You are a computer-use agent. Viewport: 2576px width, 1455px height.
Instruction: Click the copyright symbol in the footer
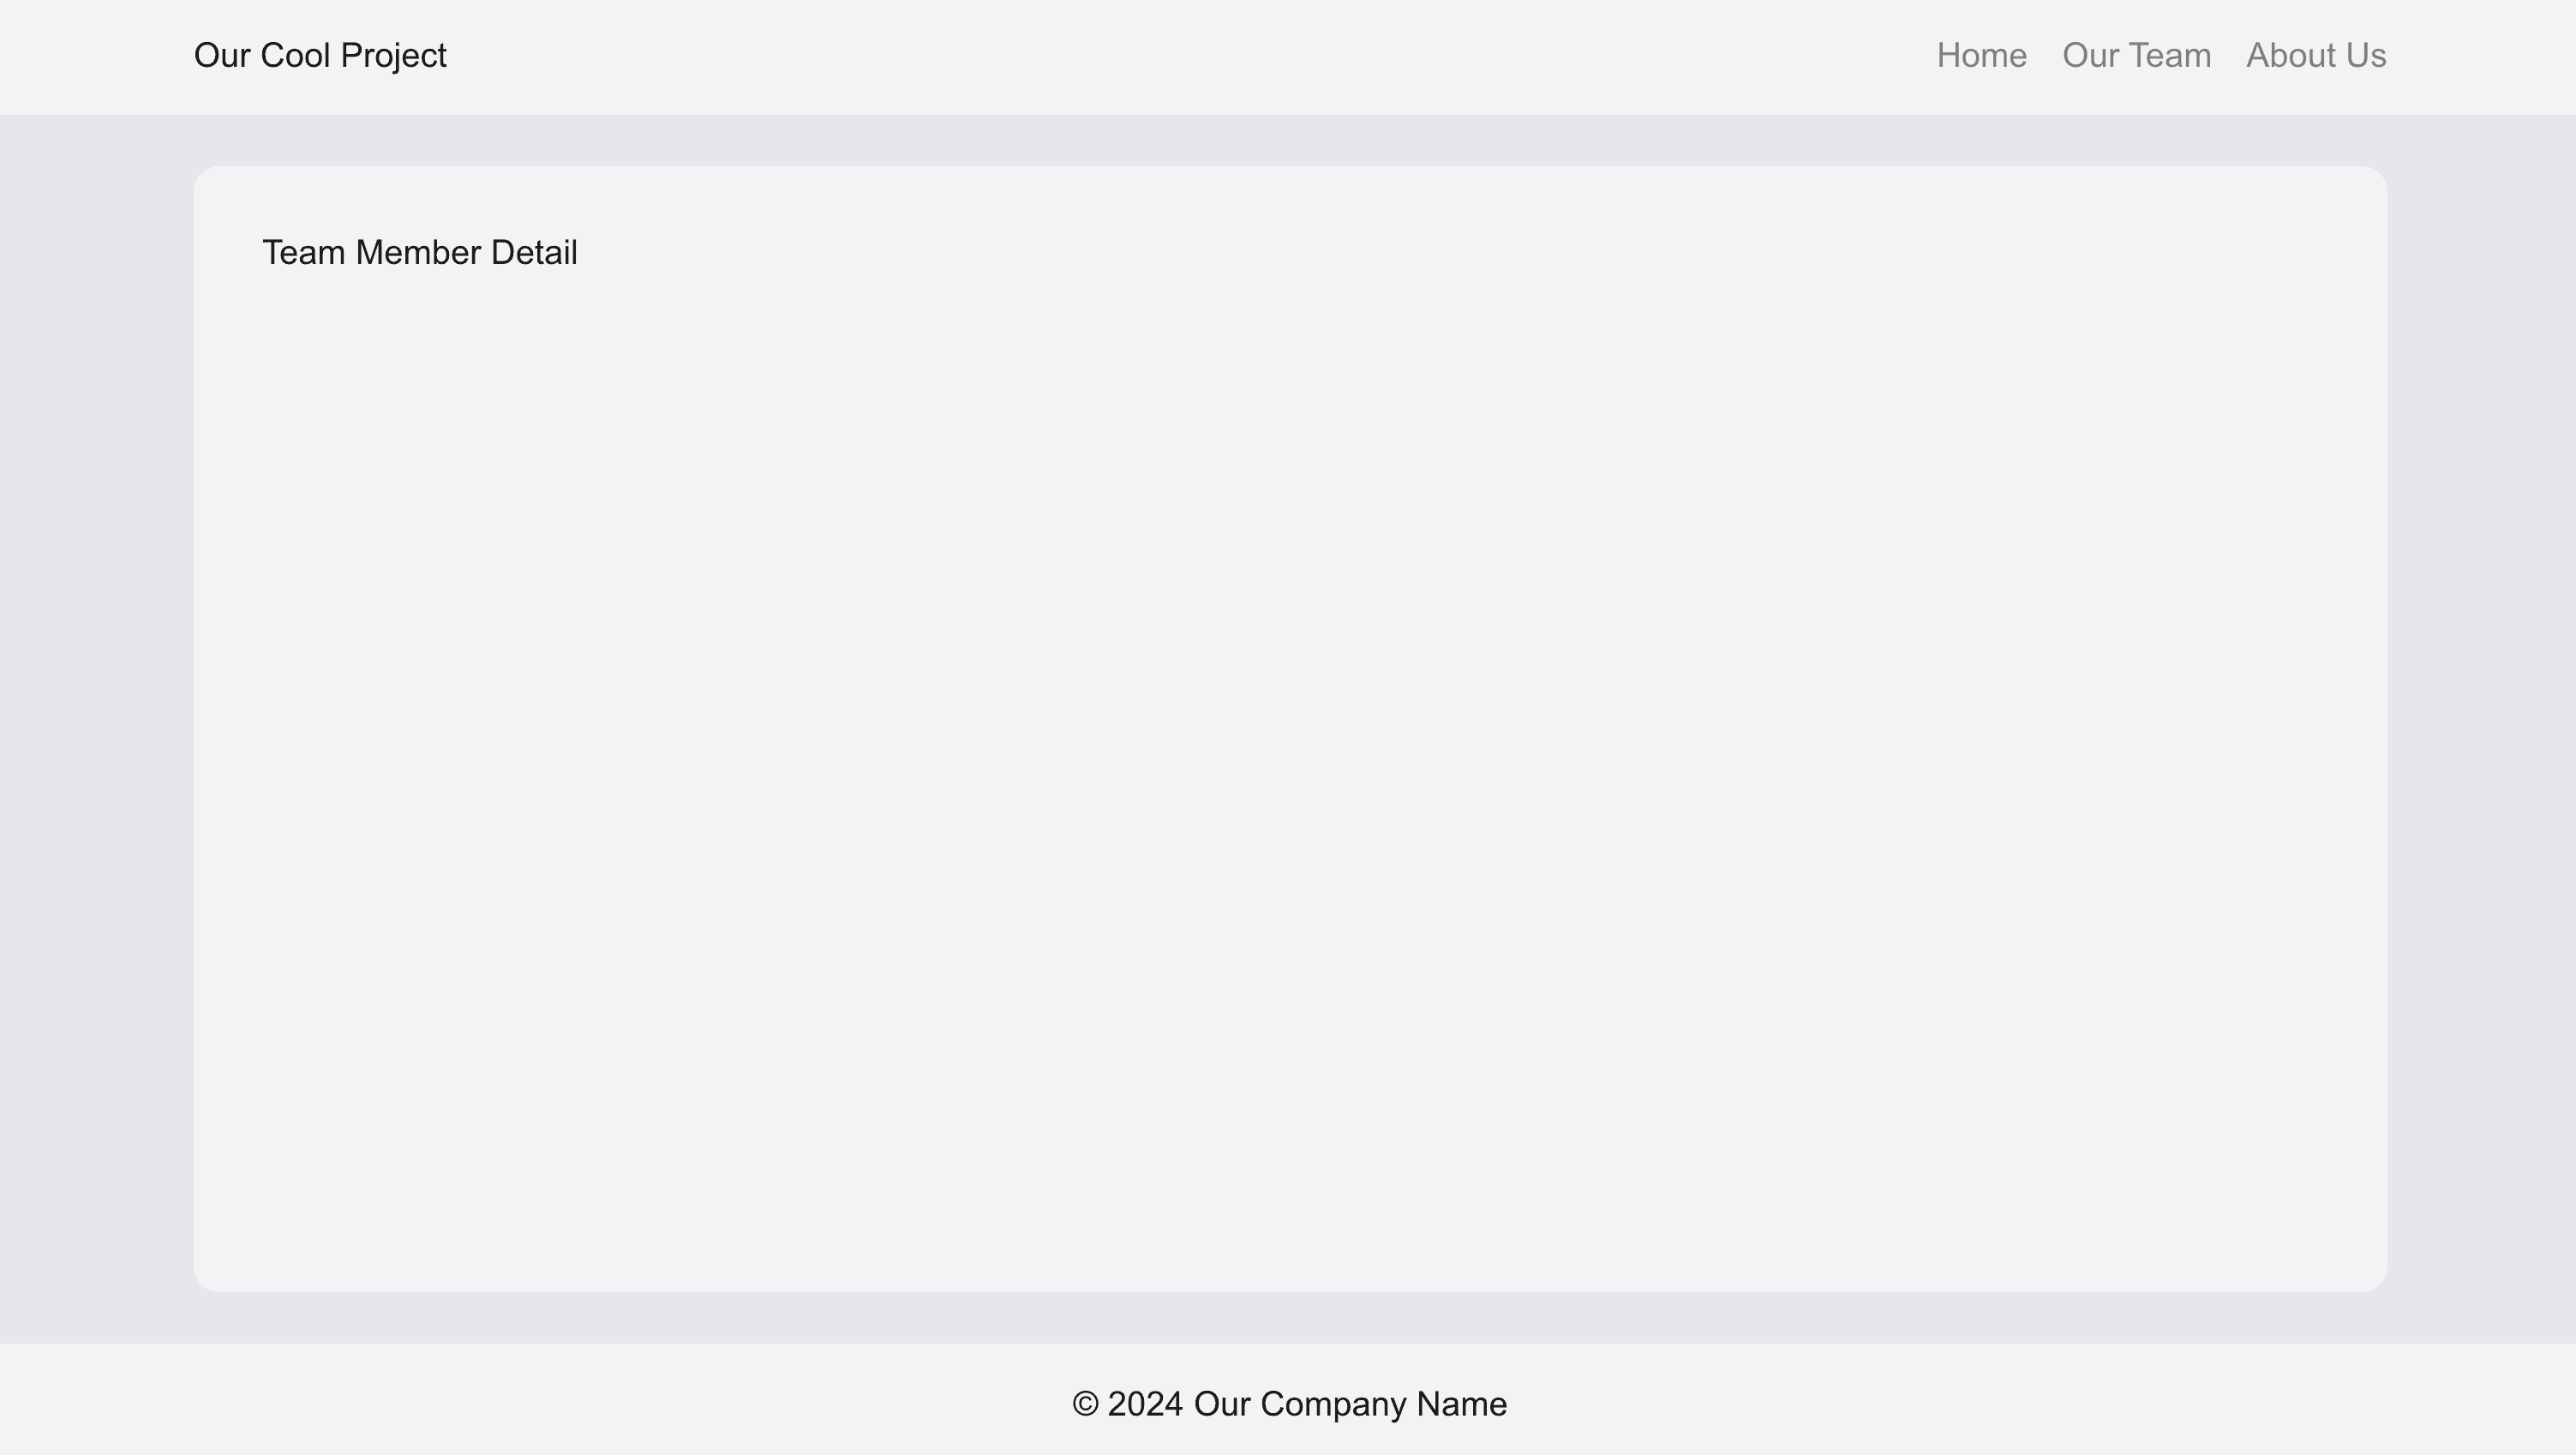click(1085, 1404)
